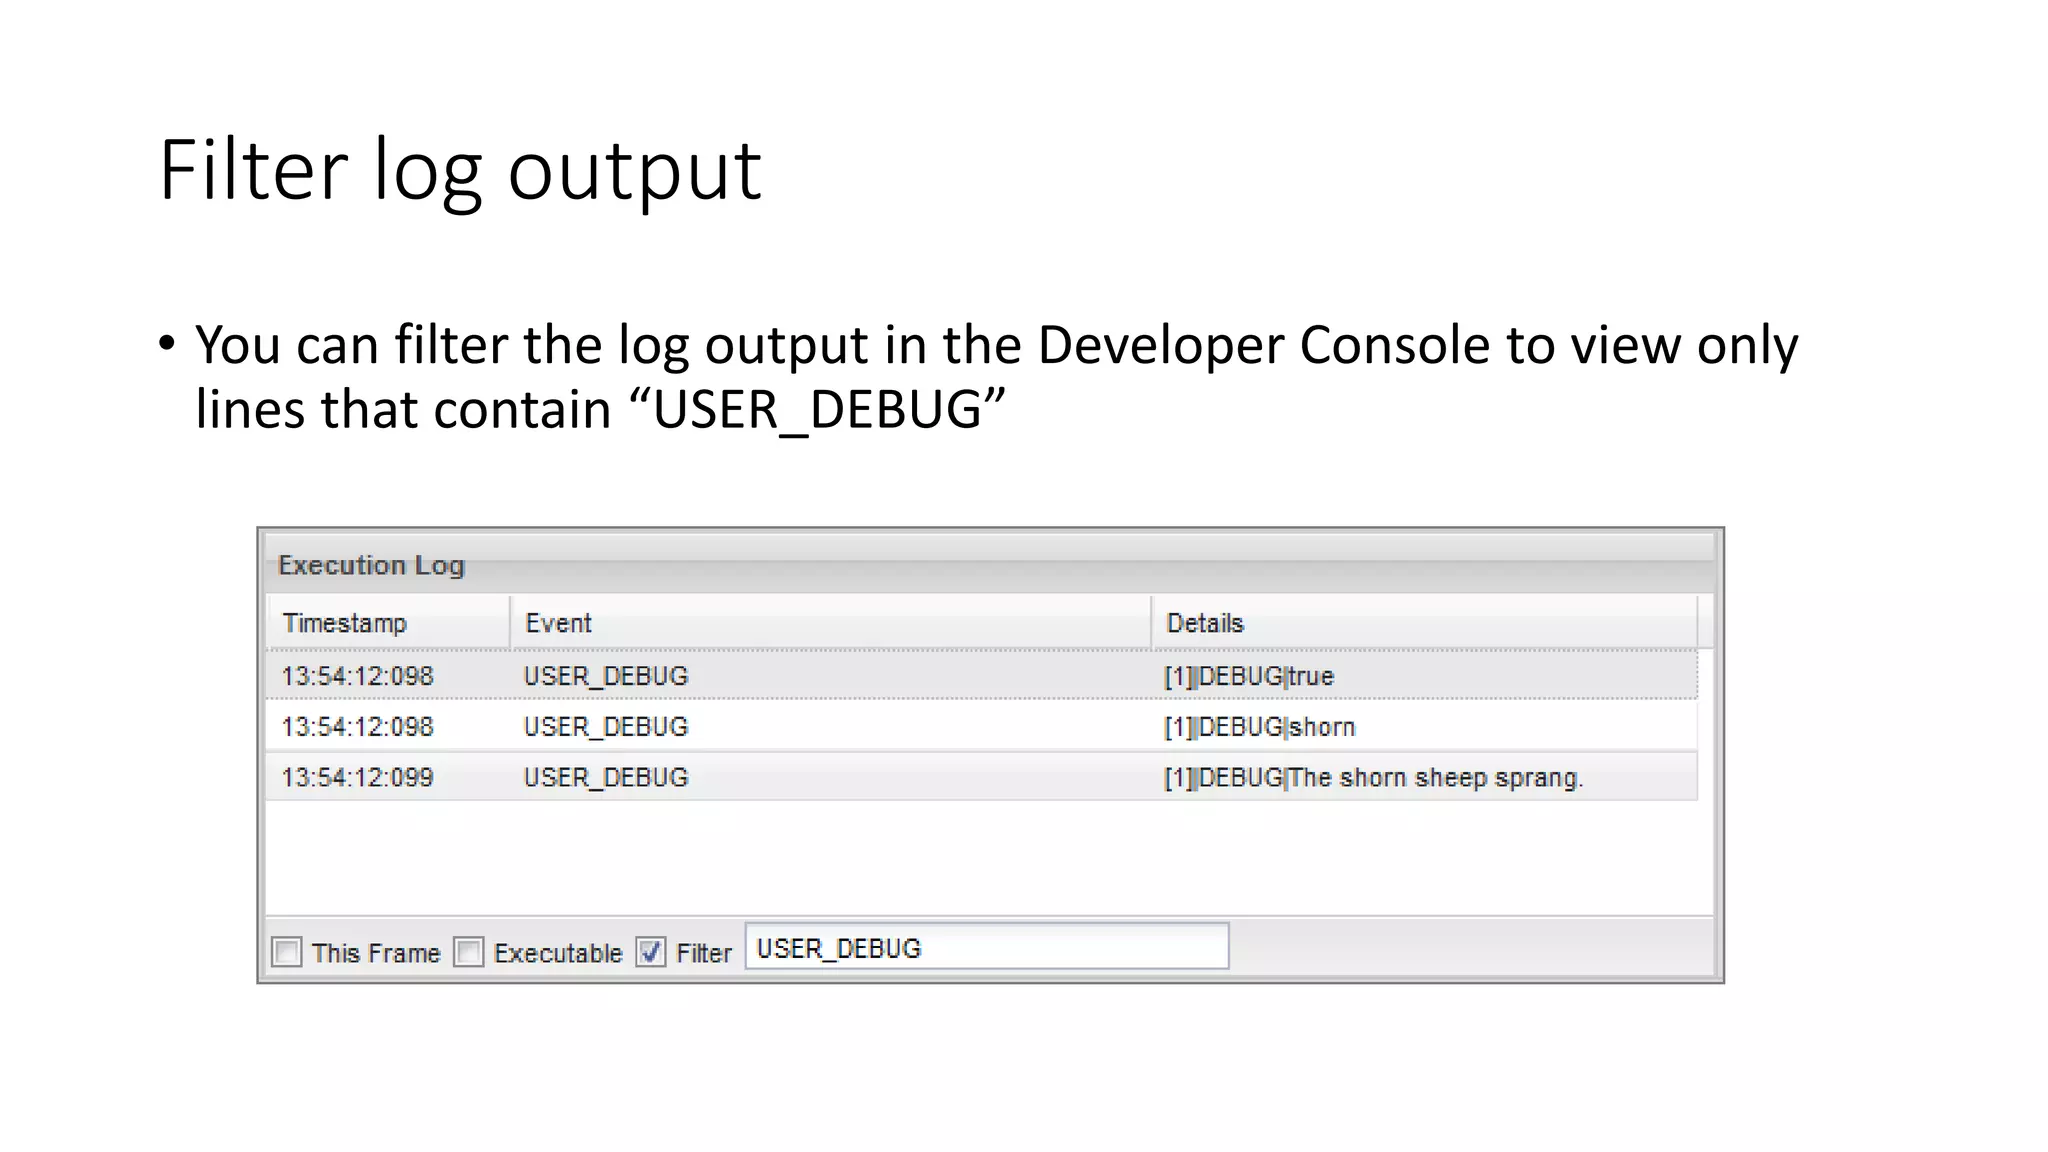Image resolution: width=2048 pixels, height=1152 pixels.
Task: Click USER_DEBUG event in the DEBUG|true row
Action: click(x=606, y=676)
